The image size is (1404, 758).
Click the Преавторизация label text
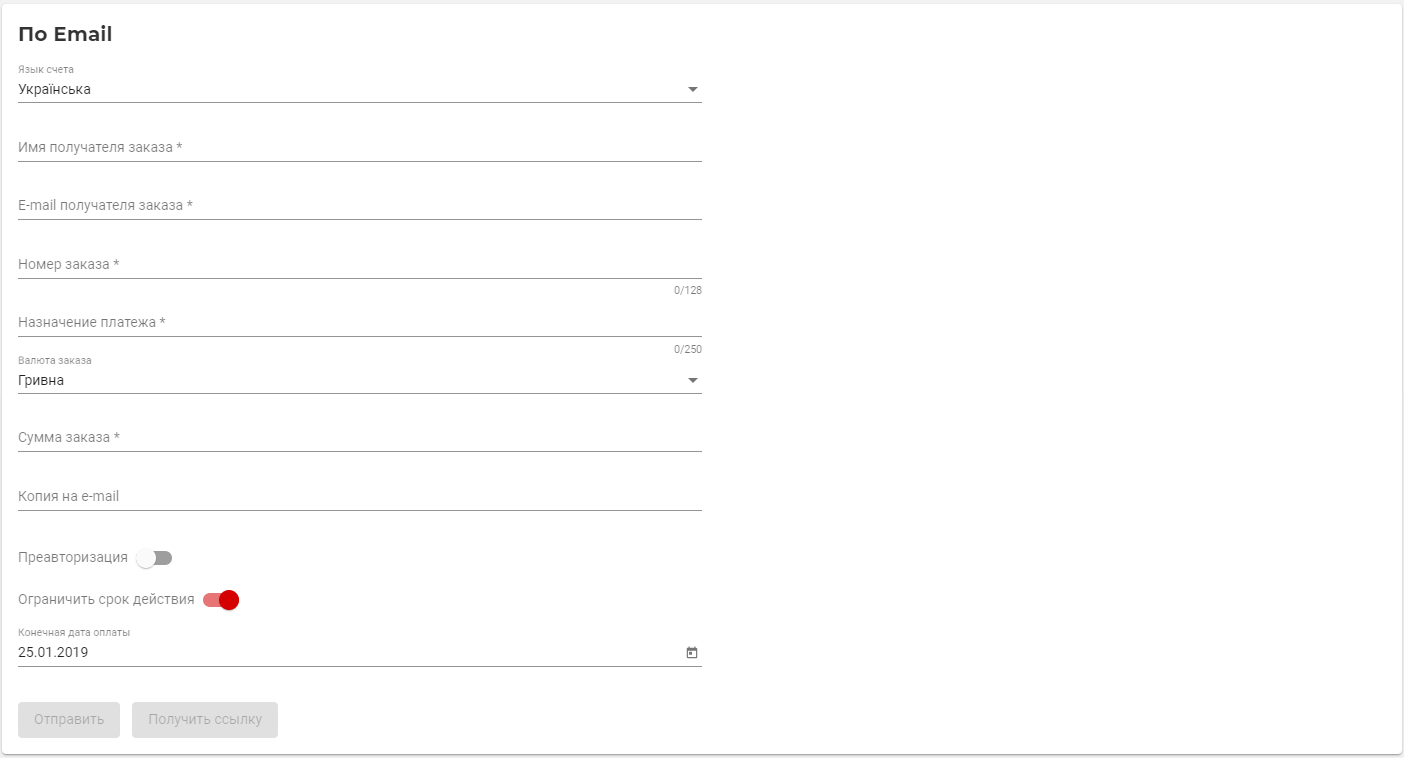click(73, 558)
